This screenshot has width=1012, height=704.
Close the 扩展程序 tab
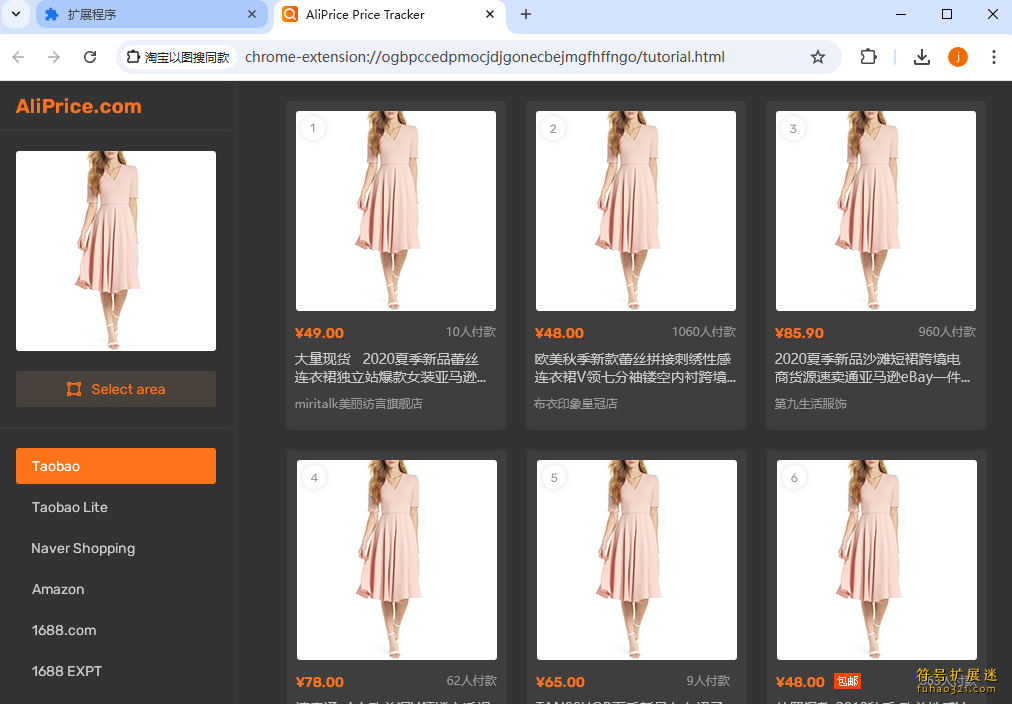pos(252,14)
